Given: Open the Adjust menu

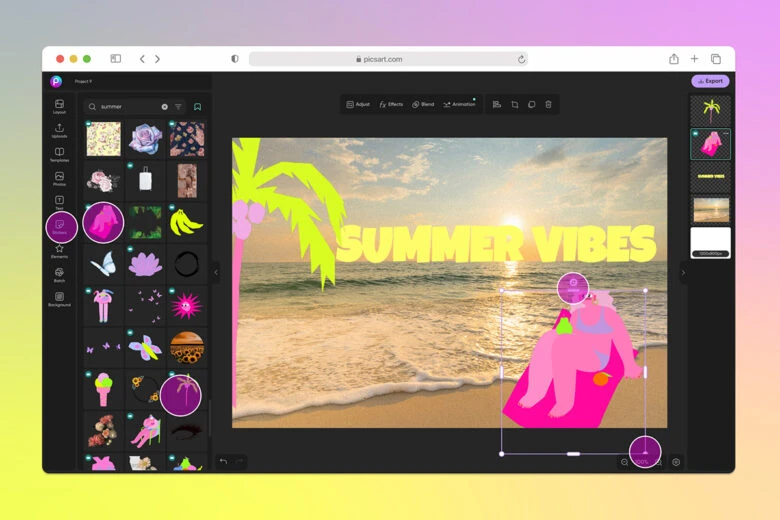Looking at the screenshot, I should pos(358,104).
